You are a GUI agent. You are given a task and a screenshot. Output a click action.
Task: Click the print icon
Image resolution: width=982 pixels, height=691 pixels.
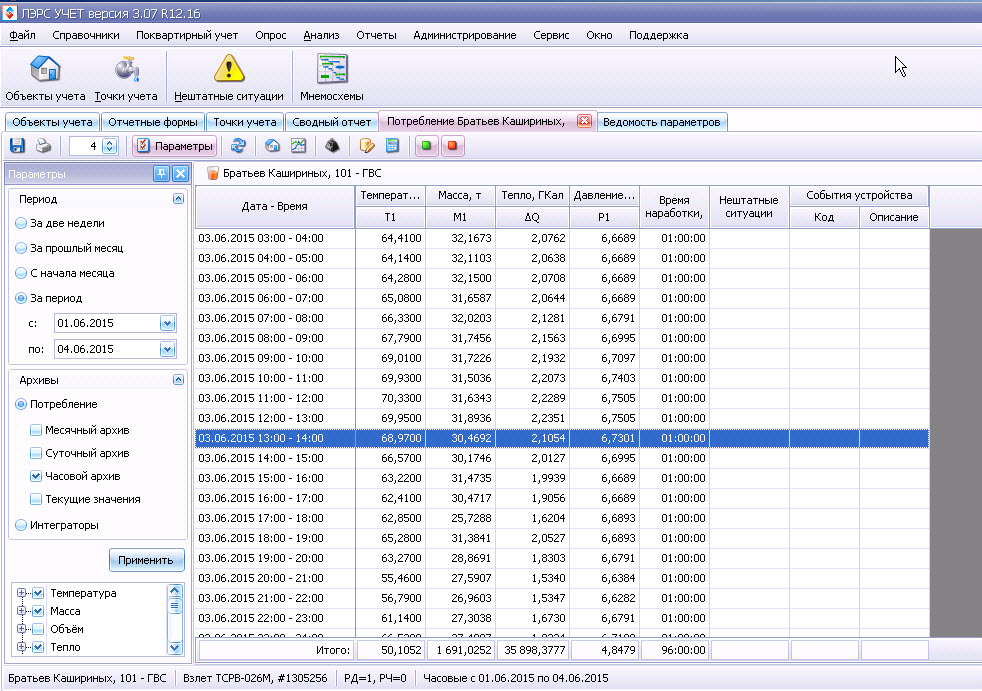[x=43, y=146]
